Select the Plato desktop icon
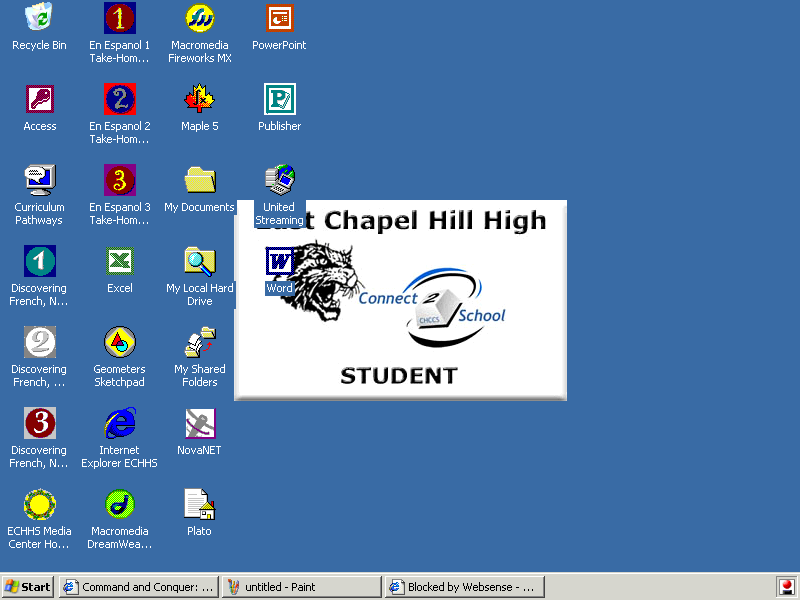This screenshot has width=800, height=600. click(199, 504)
